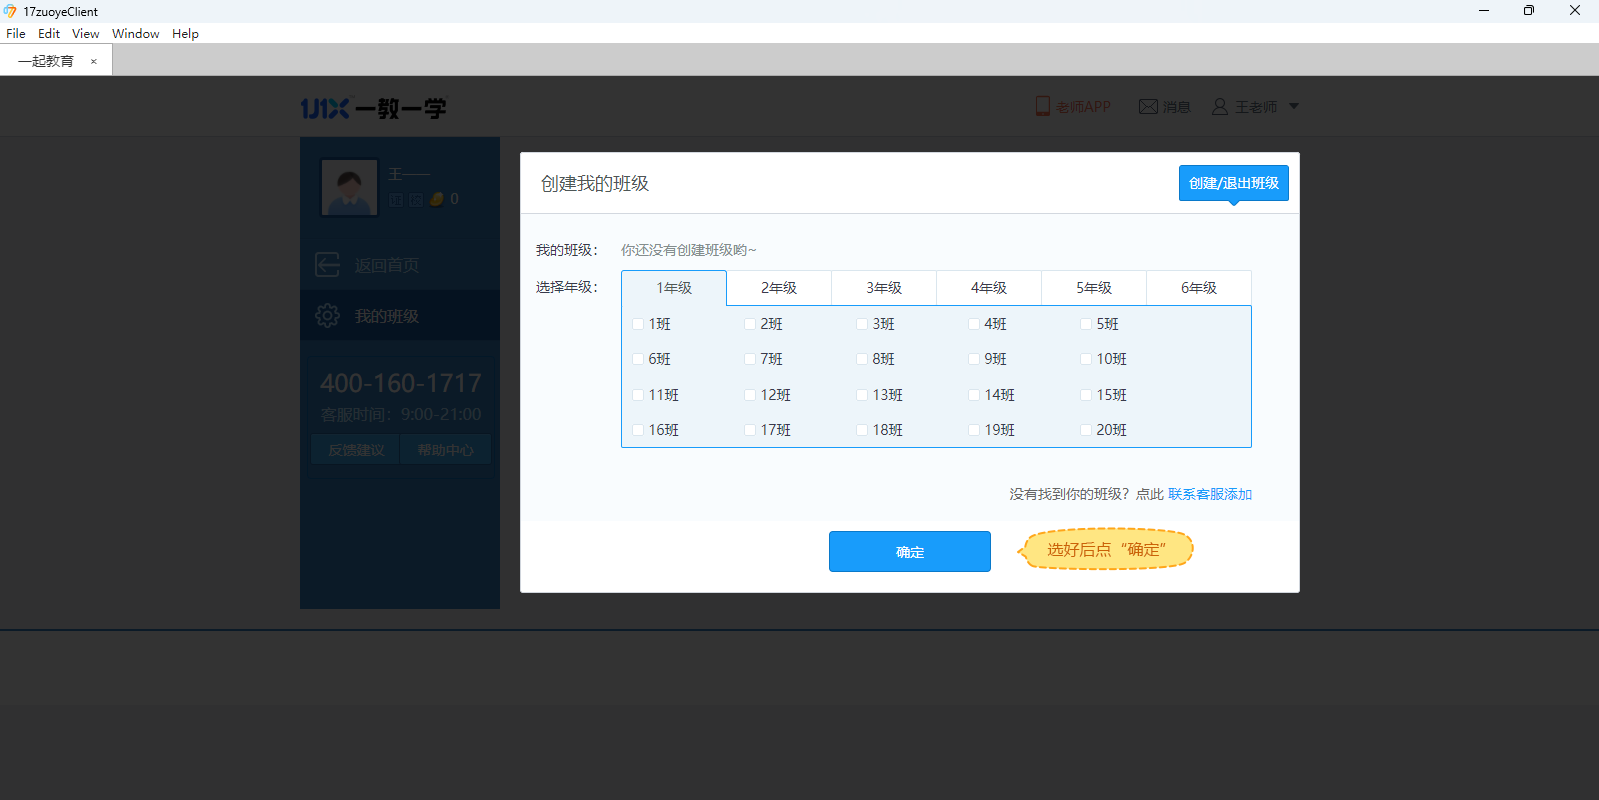Viewport: 1599px width, 800px height.
Task: Check the 1班 checkbox
Action: (638, 324)
